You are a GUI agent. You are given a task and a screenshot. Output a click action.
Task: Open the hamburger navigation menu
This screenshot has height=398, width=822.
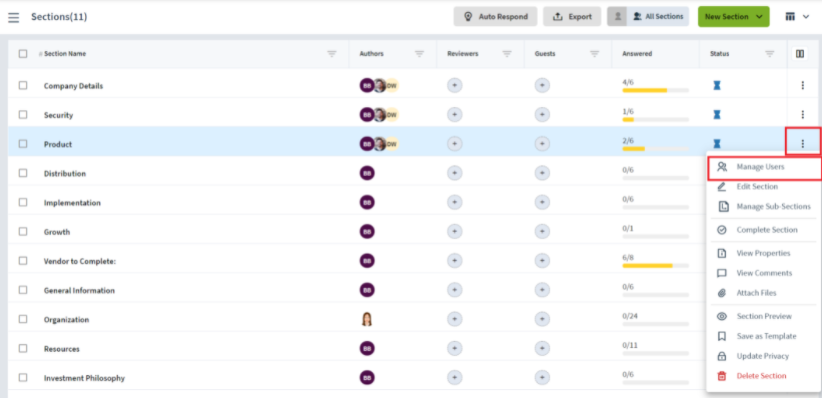(14, 17)
